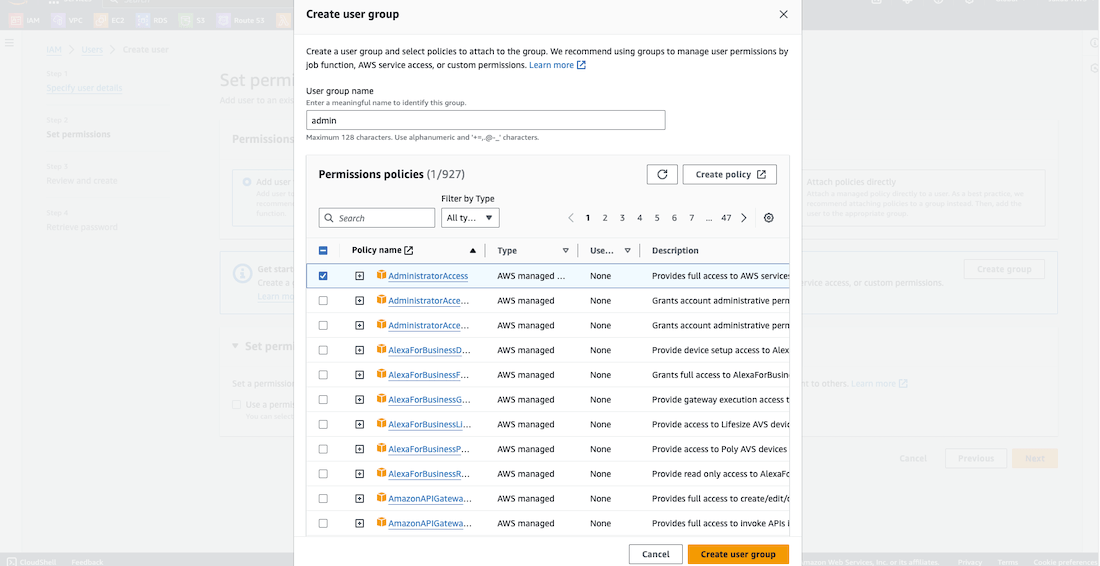Viewport: 1100px width, 566px height.
Task: Sort by Policy name ascending arrow
Action: tap(473, 251)
